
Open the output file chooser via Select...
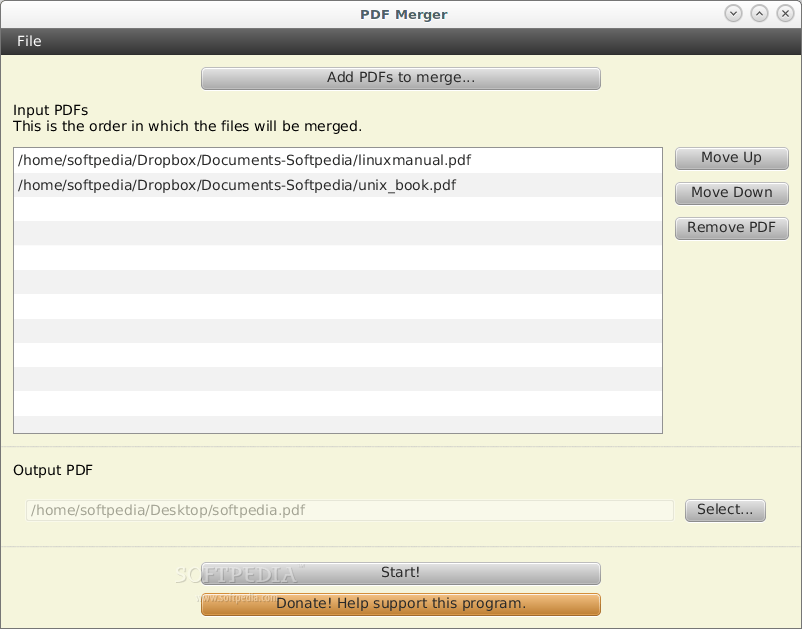point(725,509)
